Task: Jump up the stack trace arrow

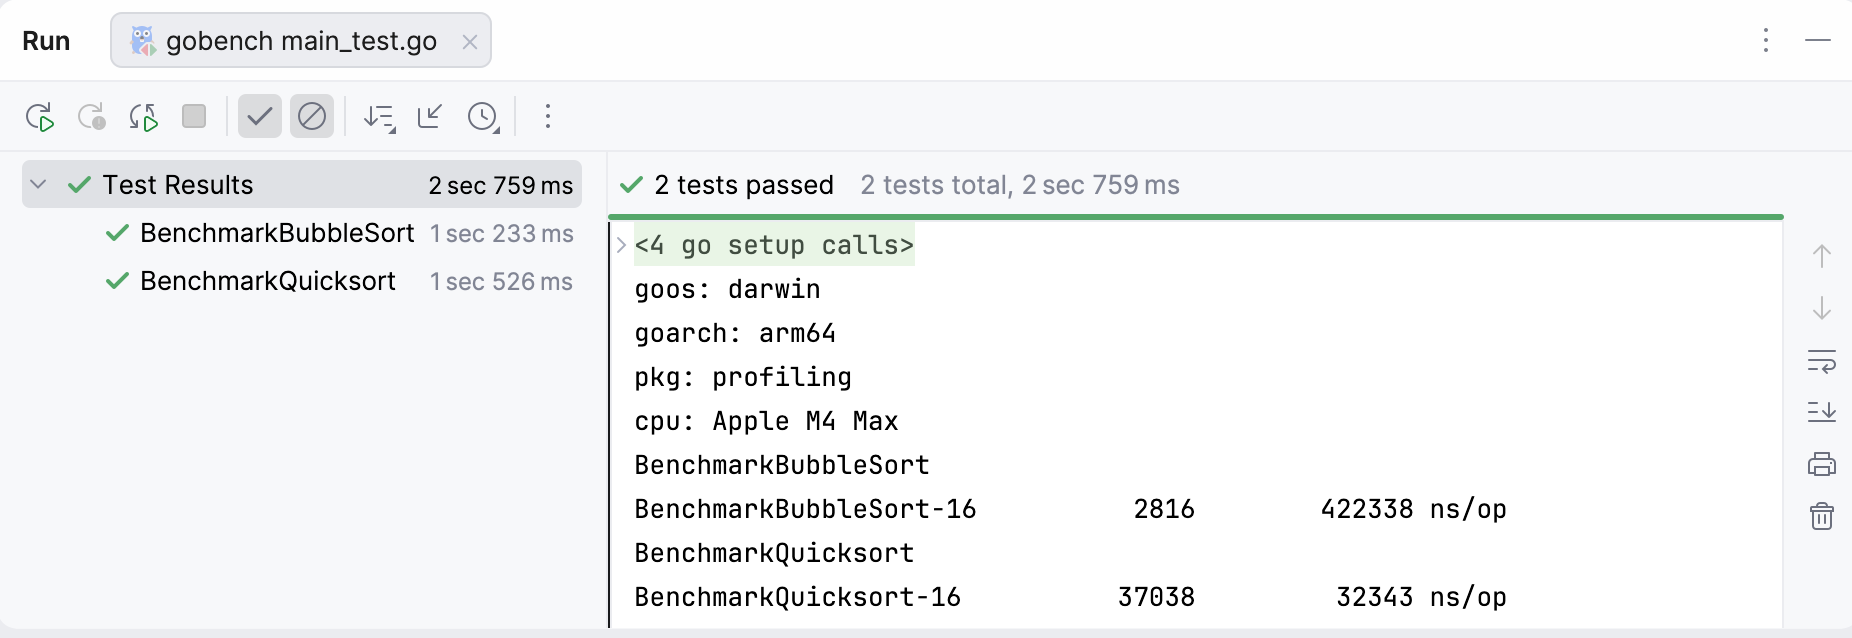Action: pyautogui.click(x=1822, y=256)
